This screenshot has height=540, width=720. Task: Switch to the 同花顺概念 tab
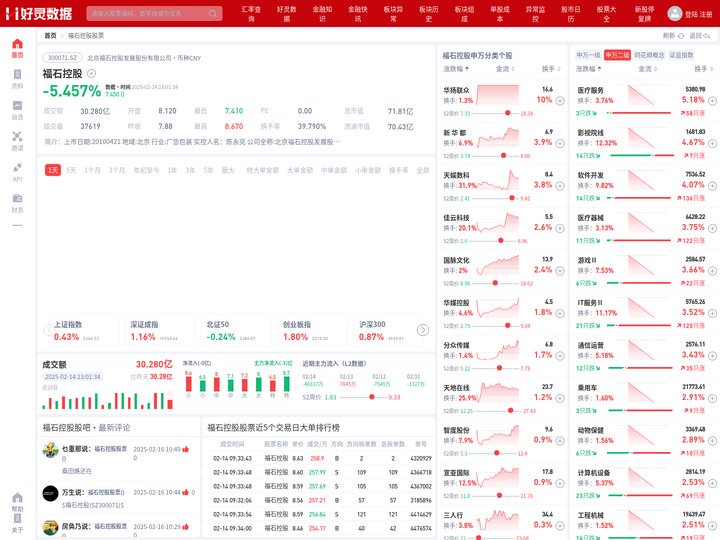coord(649,55)
